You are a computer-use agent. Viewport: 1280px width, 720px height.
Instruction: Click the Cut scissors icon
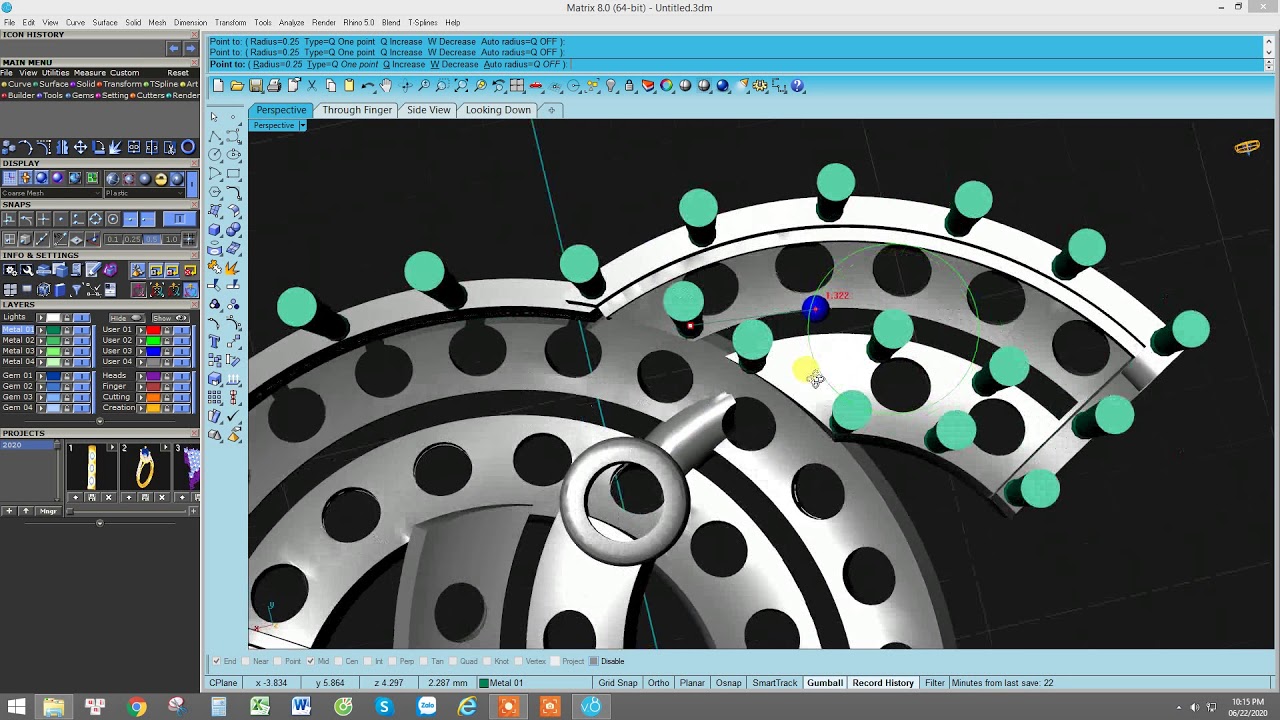click(x=312, y=86)
